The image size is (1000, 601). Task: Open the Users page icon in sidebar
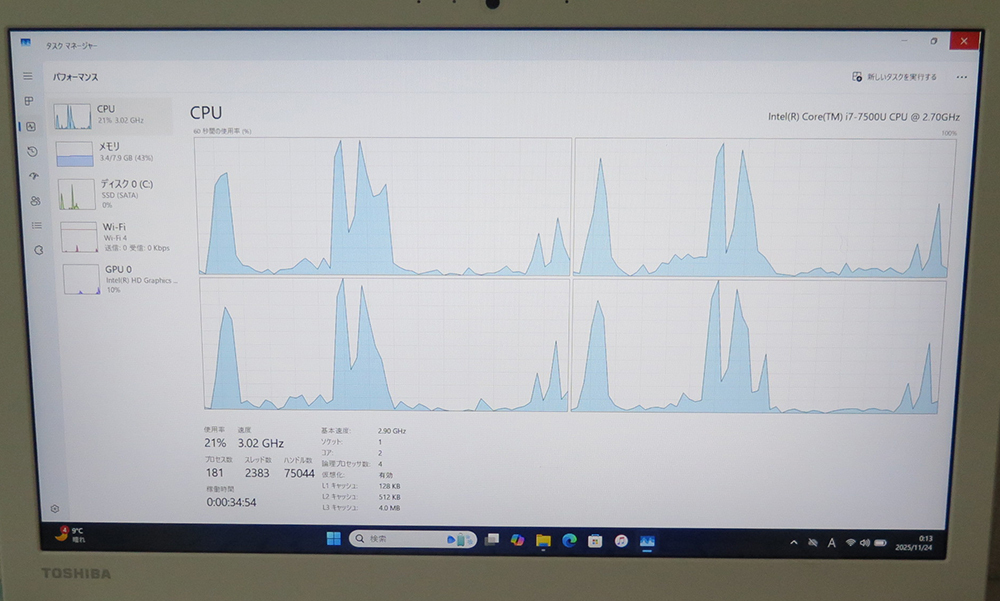[35, 201]
